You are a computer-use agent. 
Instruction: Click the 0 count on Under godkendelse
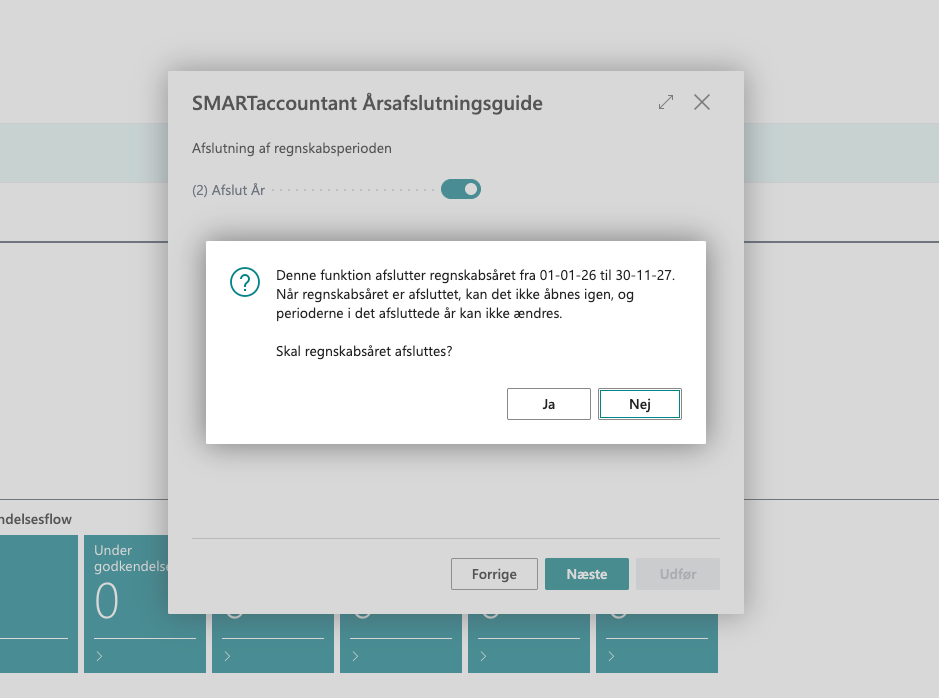[107, 603]
